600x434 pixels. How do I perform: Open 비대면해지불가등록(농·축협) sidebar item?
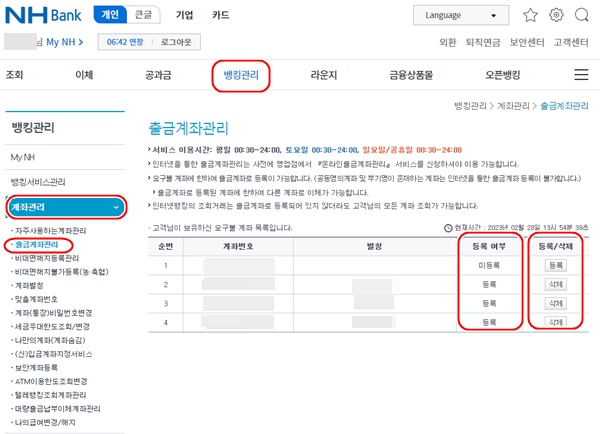(x=62, y=272)
